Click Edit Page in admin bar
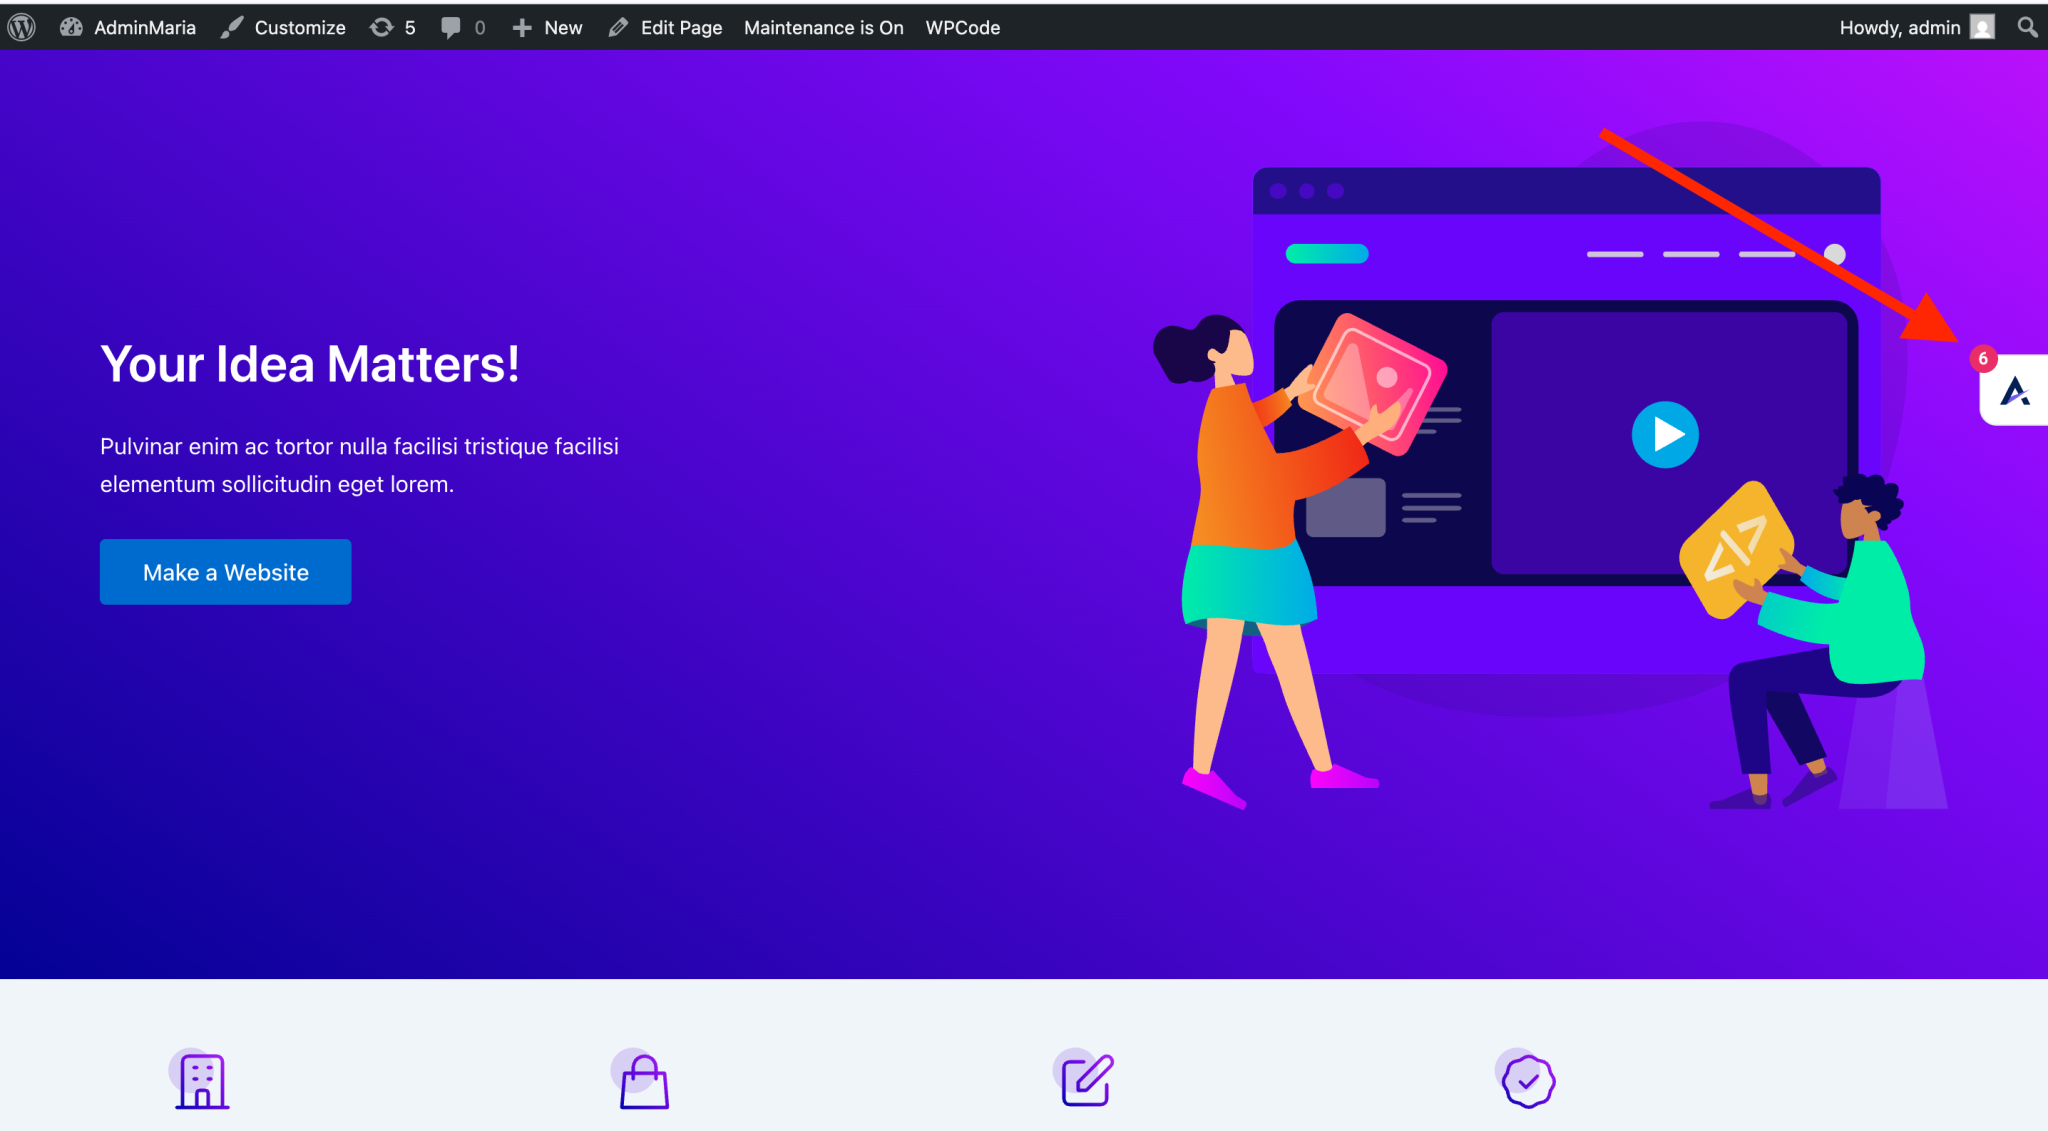 pos(666,27)
